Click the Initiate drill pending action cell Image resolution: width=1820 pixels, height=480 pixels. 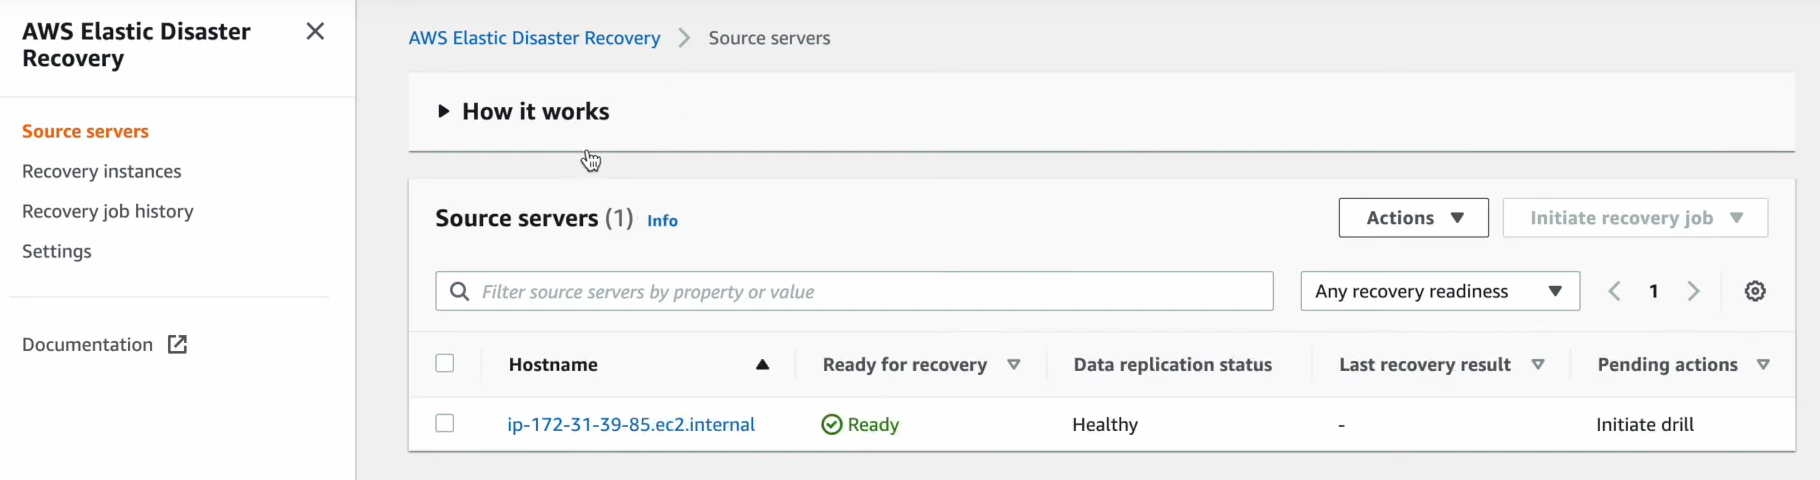pos(1645,424)
